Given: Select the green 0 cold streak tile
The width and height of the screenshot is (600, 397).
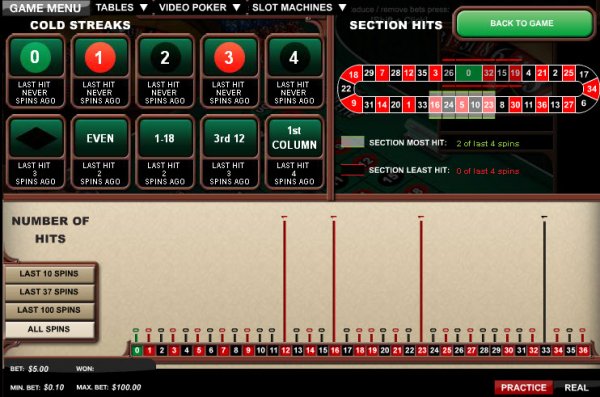Looking at the screenshot, I should coord(35,71).
